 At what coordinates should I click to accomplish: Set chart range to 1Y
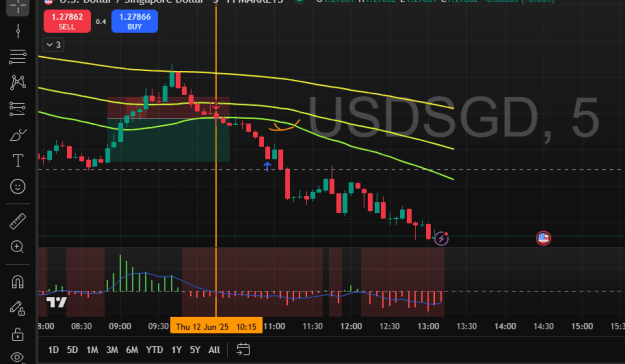(x=176, y=350)
